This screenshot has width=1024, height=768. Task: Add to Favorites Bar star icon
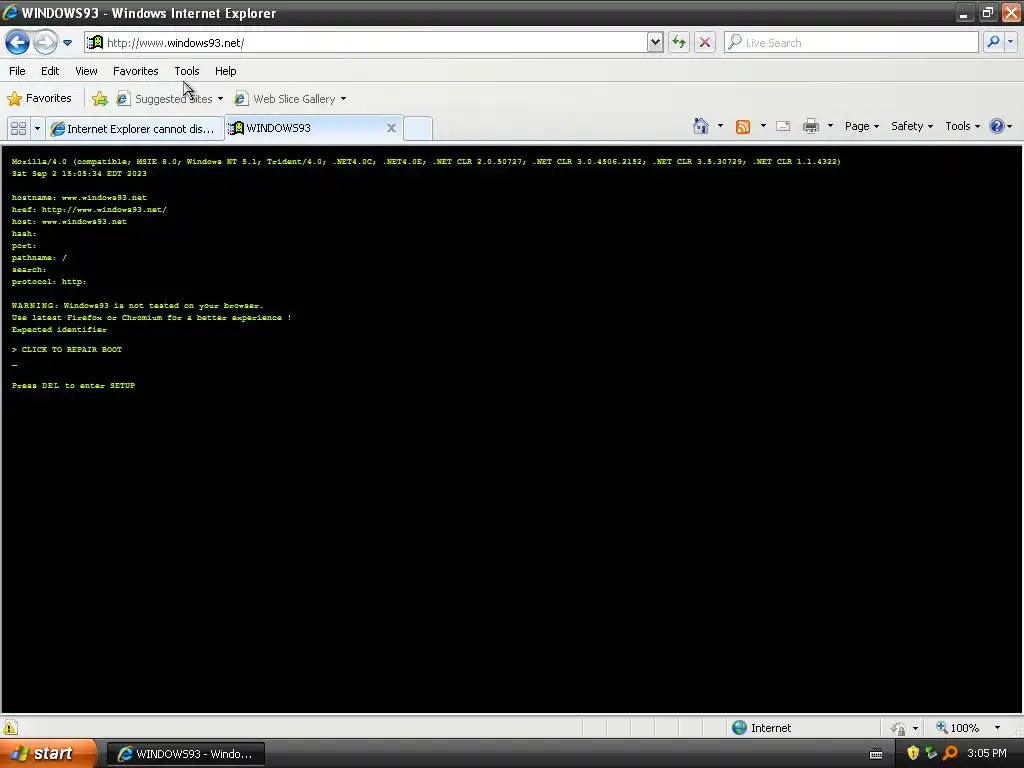(x=100, y=99)
